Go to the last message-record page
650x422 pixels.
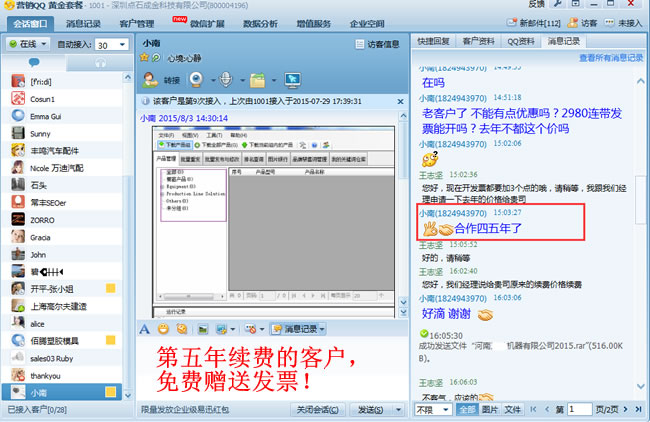click(x=638, y=410)
